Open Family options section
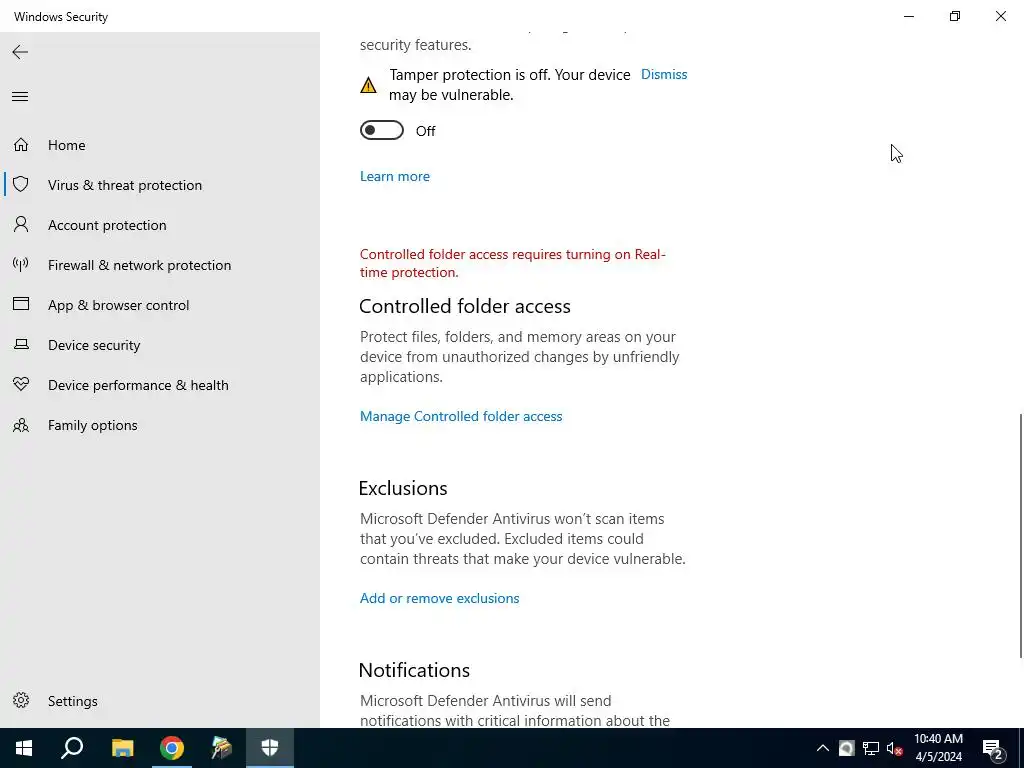The image size is (1024, 768). (93, 425)
